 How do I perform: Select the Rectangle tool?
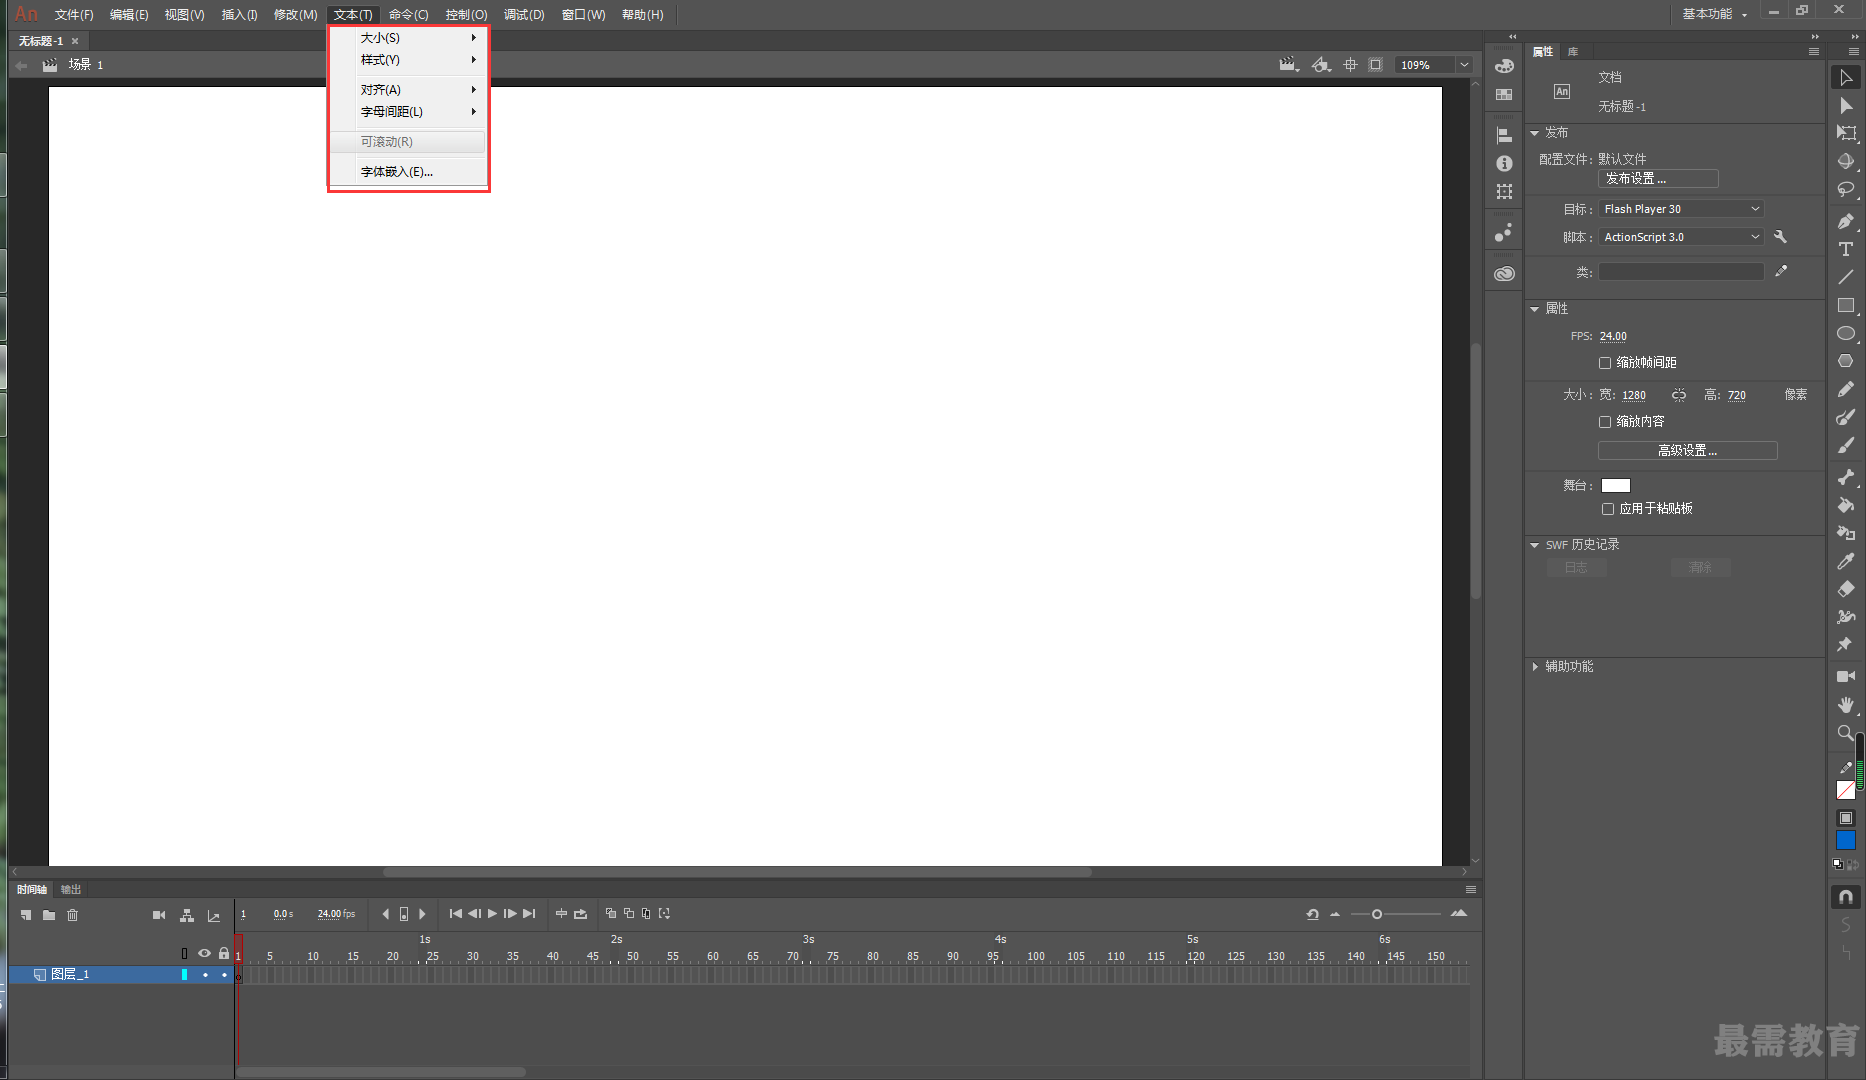[1846, 305]
